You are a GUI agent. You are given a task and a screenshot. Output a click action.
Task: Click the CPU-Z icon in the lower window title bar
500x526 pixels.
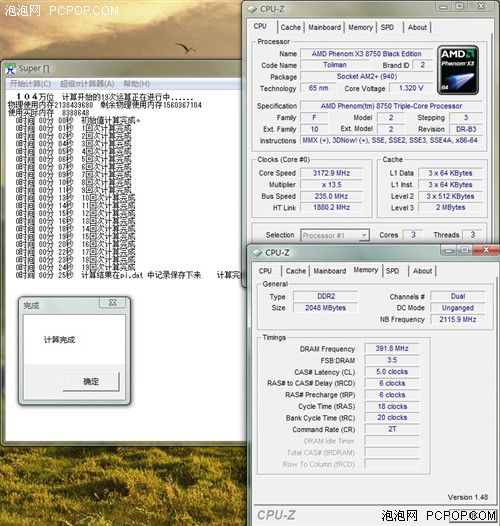tap(257, 253)
